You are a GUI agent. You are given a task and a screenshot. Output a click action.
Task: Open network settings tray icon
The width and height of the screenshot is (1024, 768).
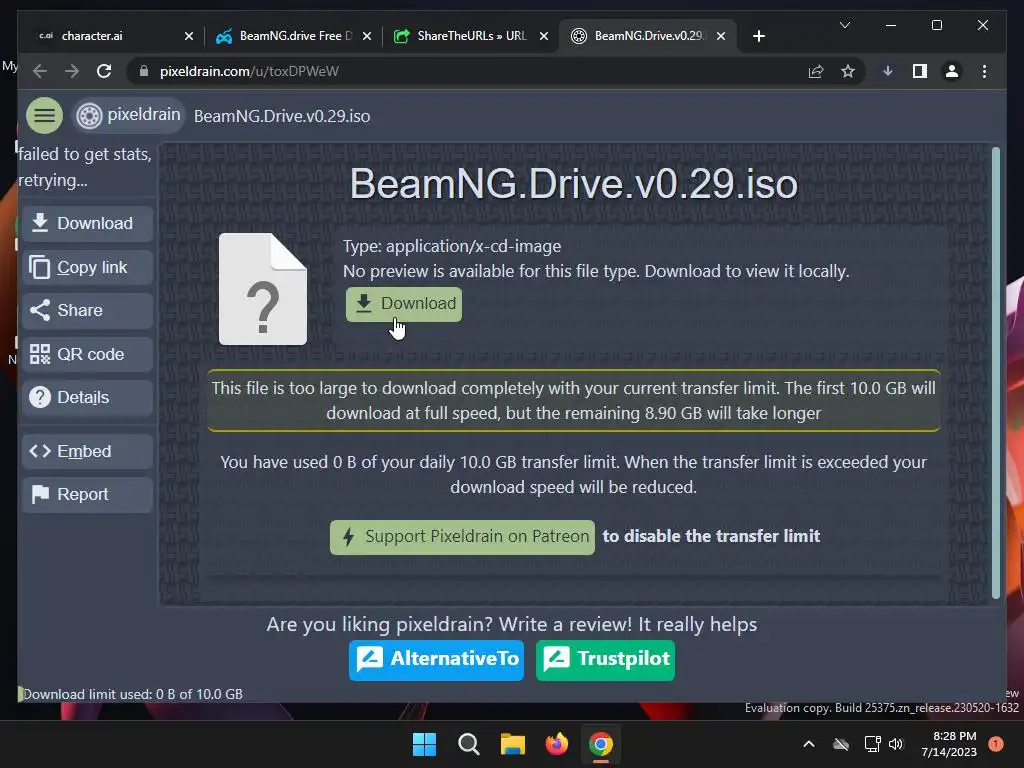coord(872,744)
